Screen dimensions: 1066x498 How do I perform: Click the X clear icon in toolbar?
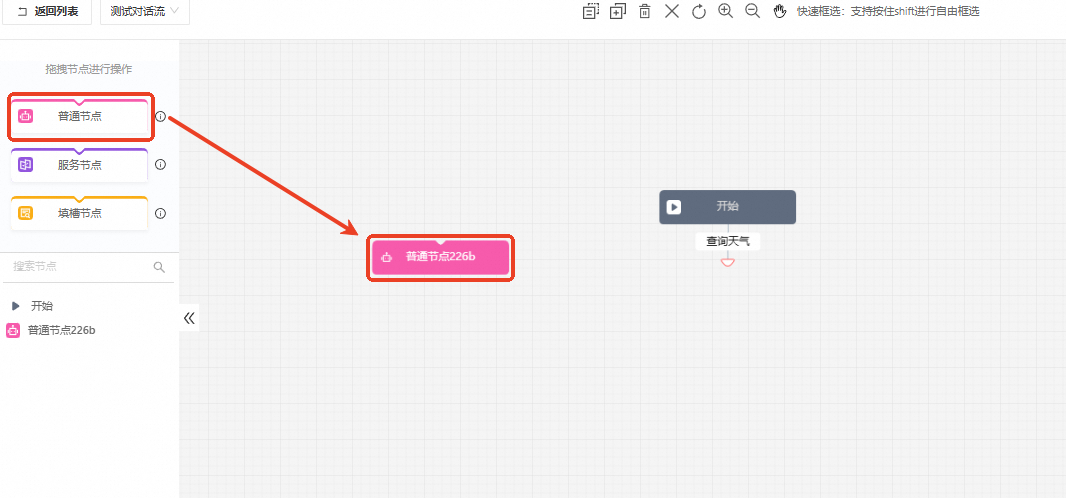(x=672, y=11)
